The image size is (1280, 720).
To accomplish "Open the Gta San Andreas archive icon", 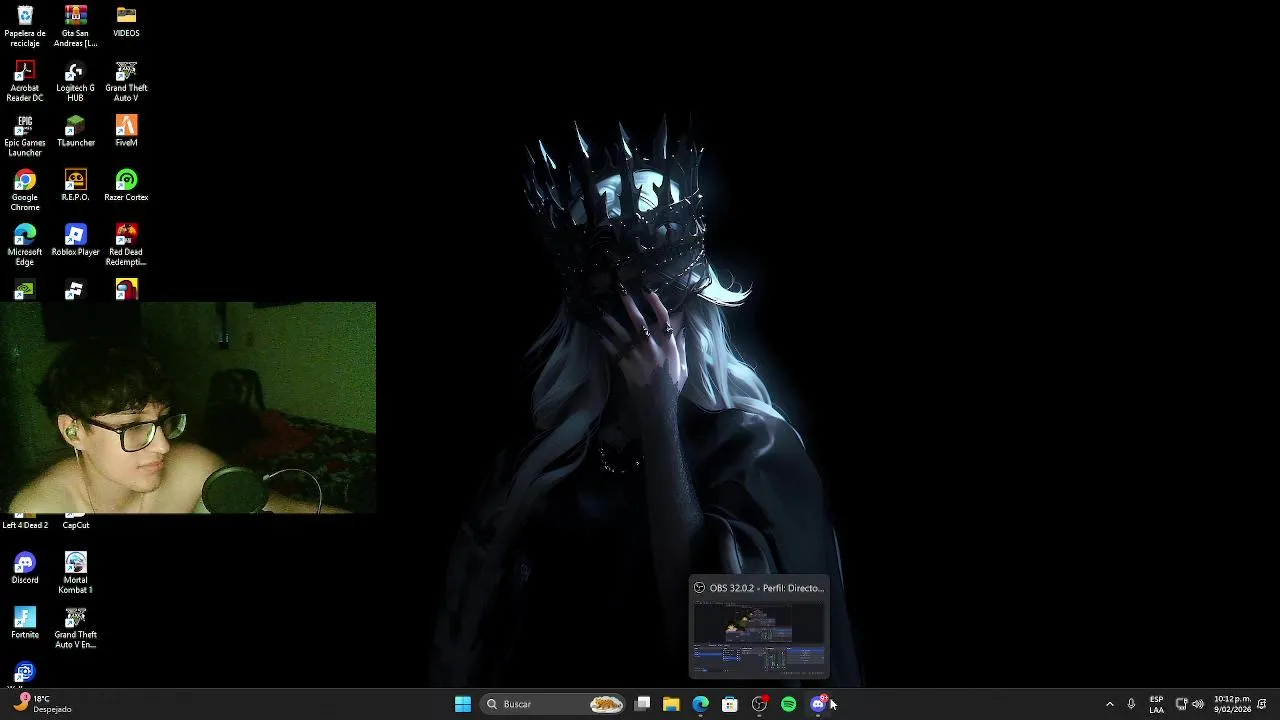I will pos(75,27).
